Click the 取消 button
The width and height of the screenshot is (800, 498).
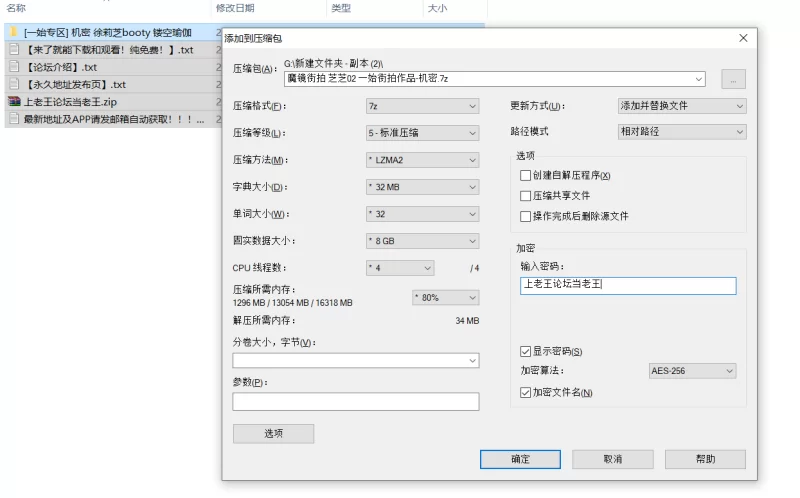pyautogui.click(x=613, y=459)
